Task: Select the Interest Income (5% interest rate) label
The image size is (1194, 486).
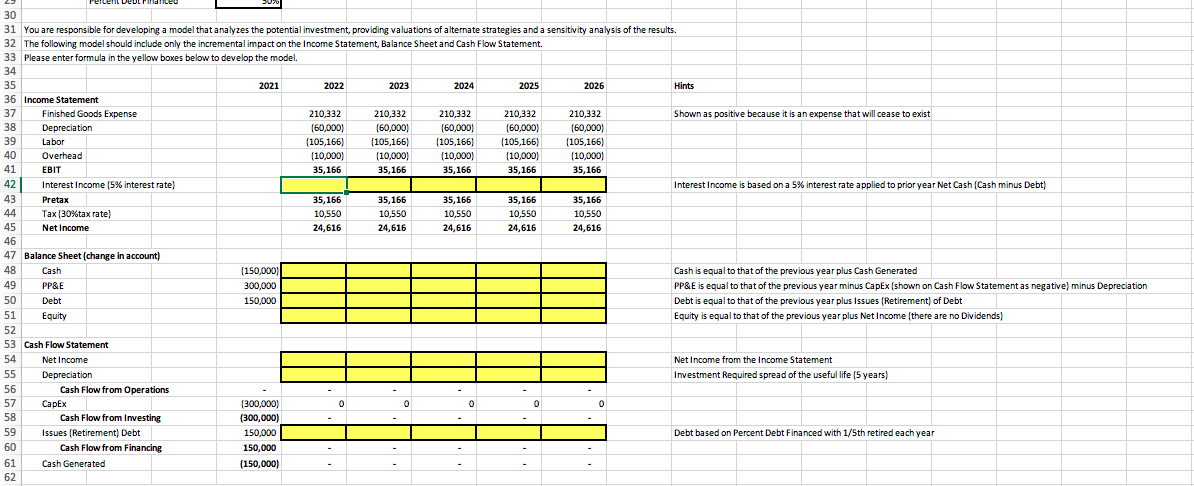Action: (107, 184)
